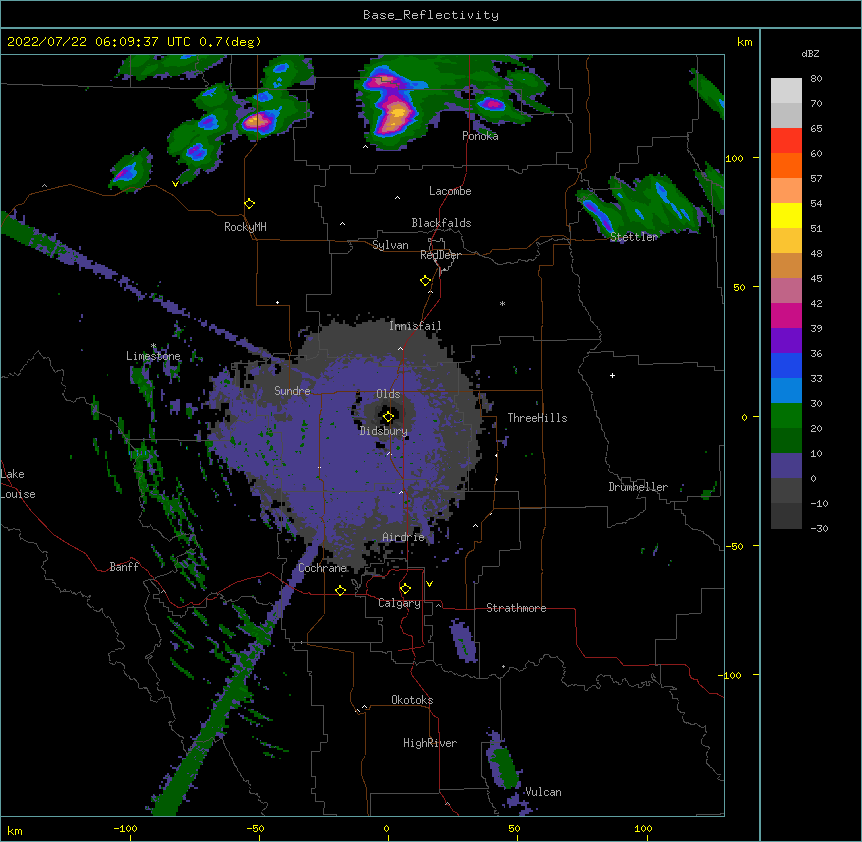
Task: Select the red 60-65 dBZ legend swatch
Action: pyautogui.click(x=786, y=141)
